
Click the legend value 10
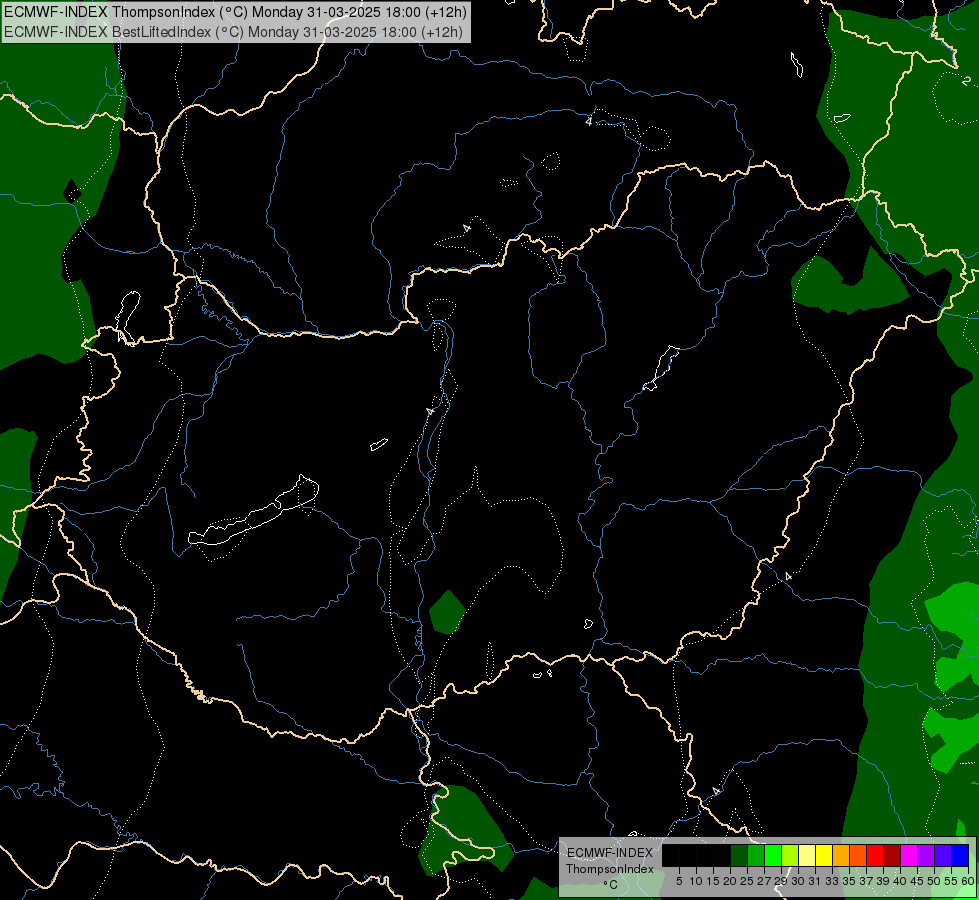[x=696, y=881]
